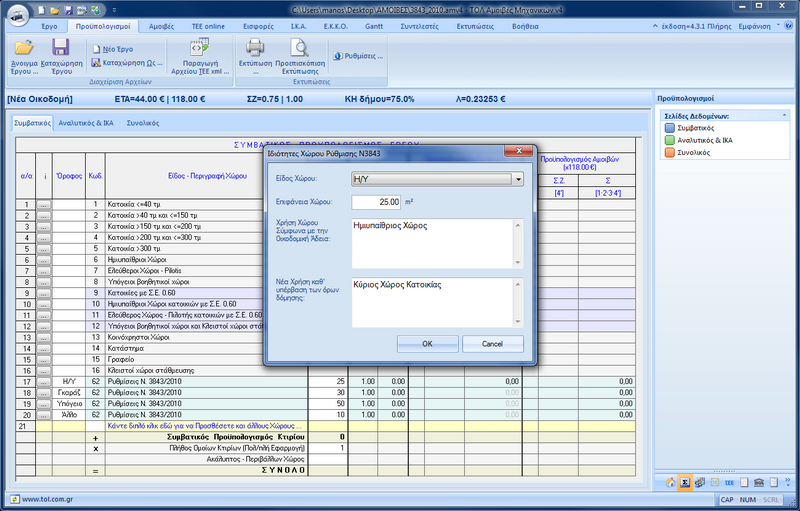Viewport: 800px width, 511px height.
Task: Click the Εκτύπωση printer icon
Action: (255, 49)
